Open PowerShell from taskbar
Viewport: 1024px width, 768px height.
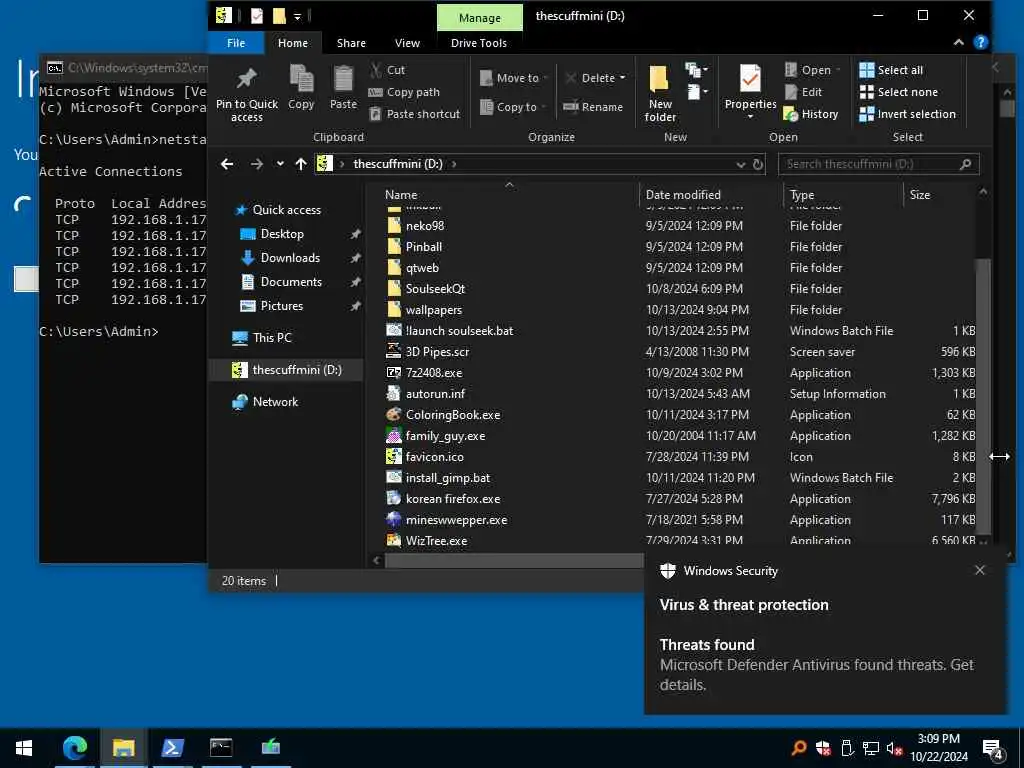point(172,747)
